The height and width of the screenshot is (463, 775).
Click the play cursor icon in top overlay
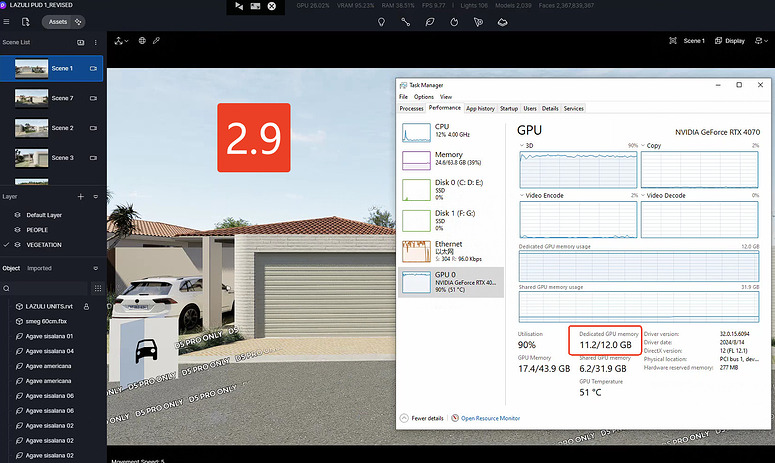pos(239,6)
